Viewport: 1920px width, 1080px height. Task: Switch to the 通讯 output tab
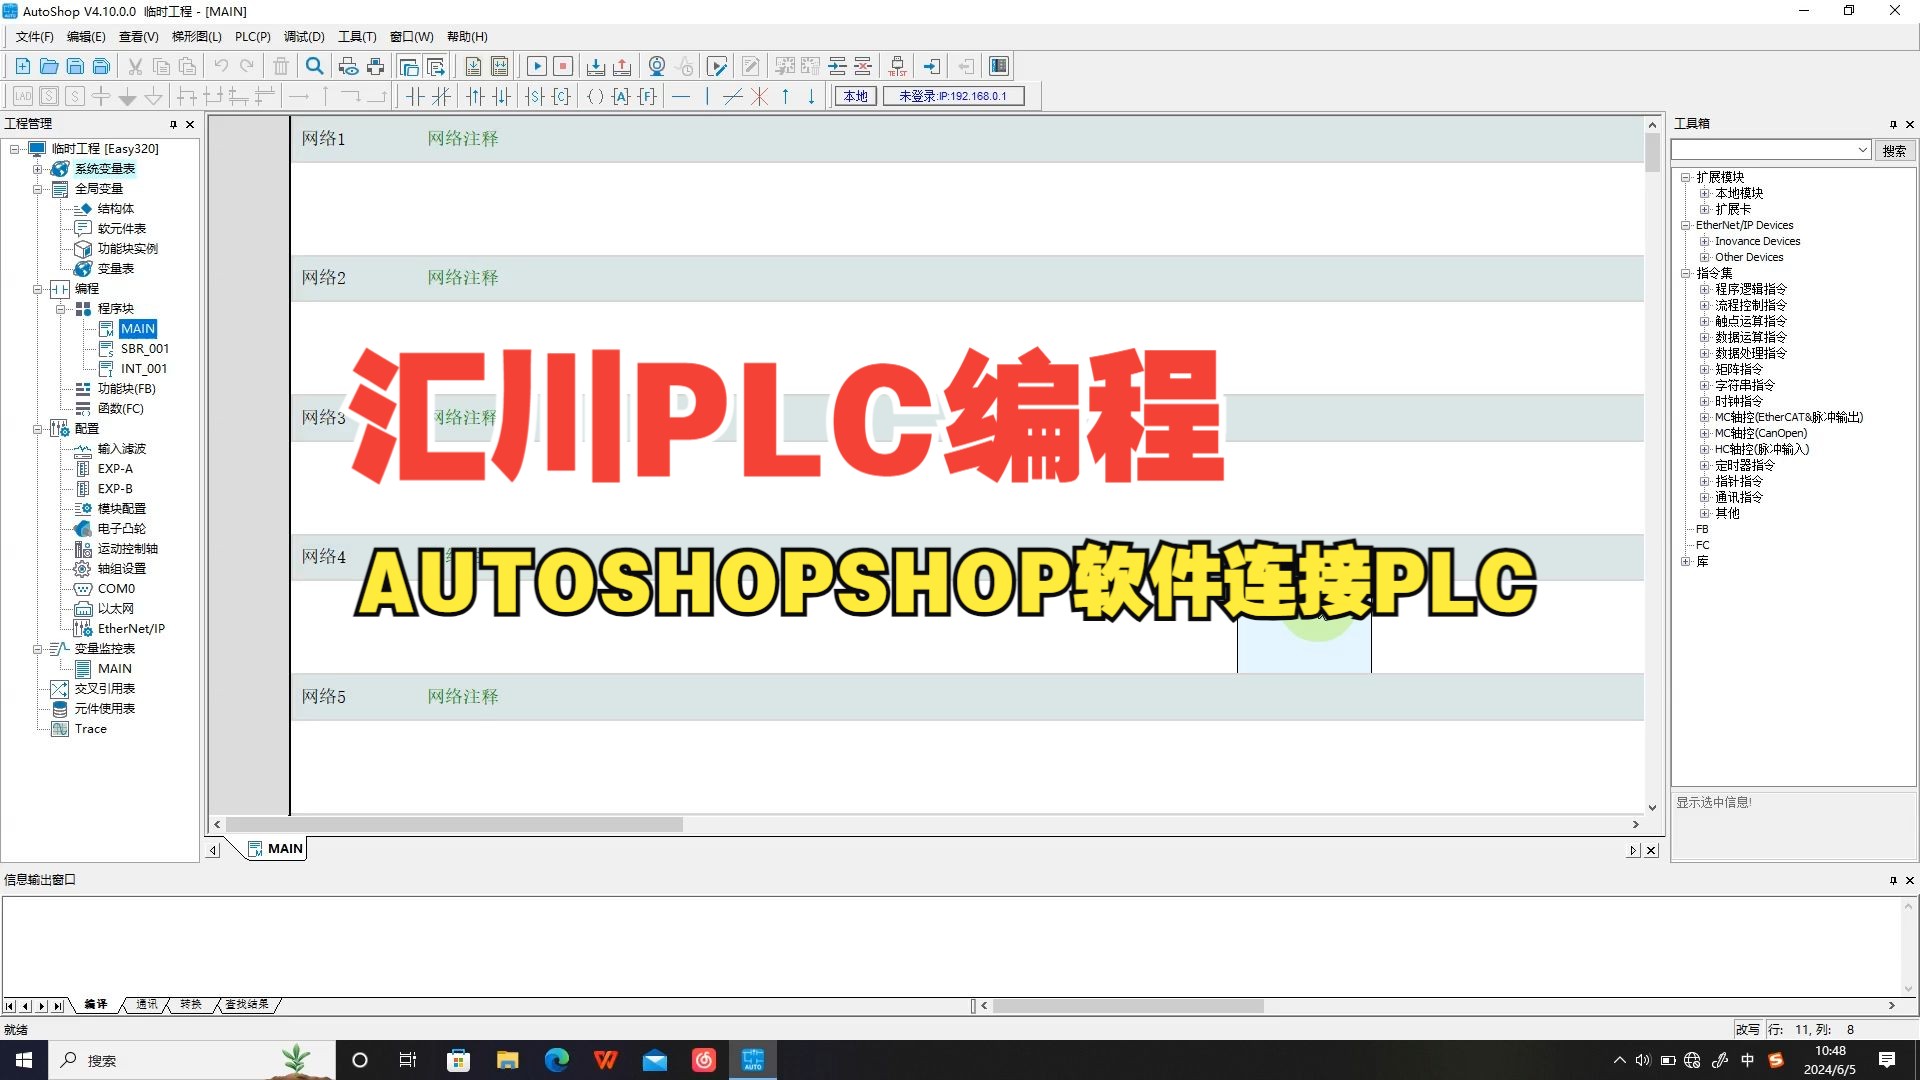[147, 1004]
